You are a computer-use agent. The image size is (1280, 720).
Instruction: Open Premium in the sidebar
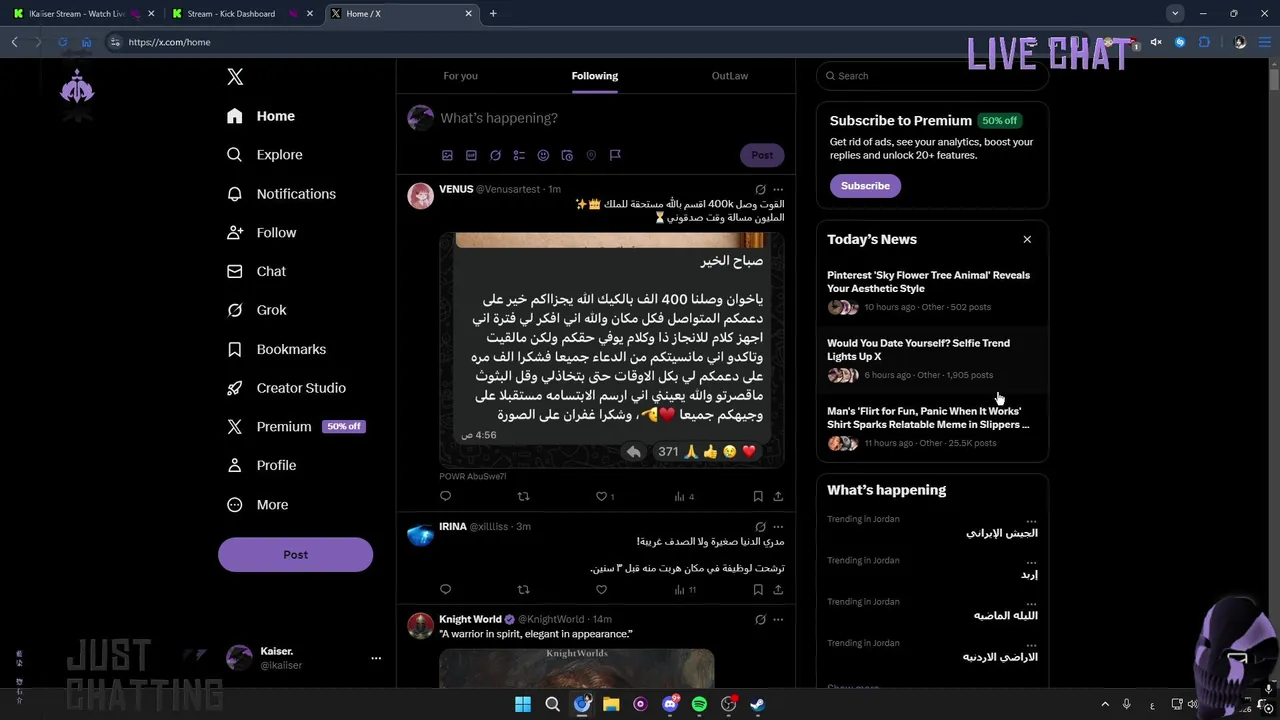coord(295,427)
